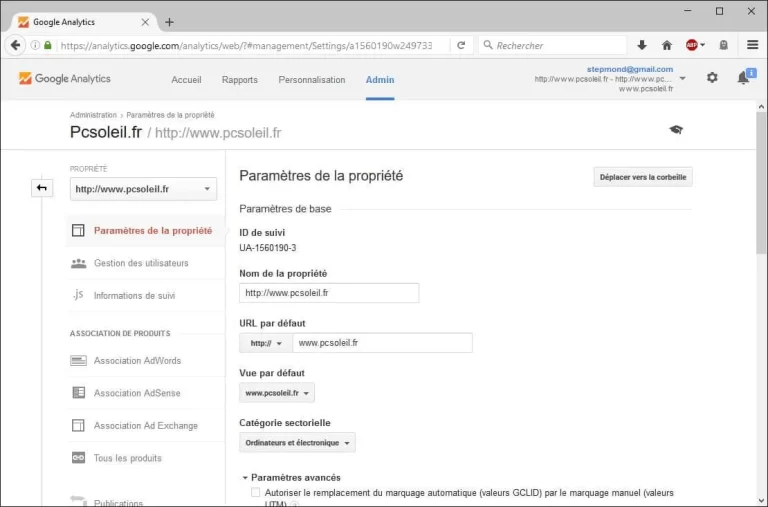The width and height of the screenshot is (768, 507).
Task: Click the Association Ad Exchange icon
Action: 78,425
